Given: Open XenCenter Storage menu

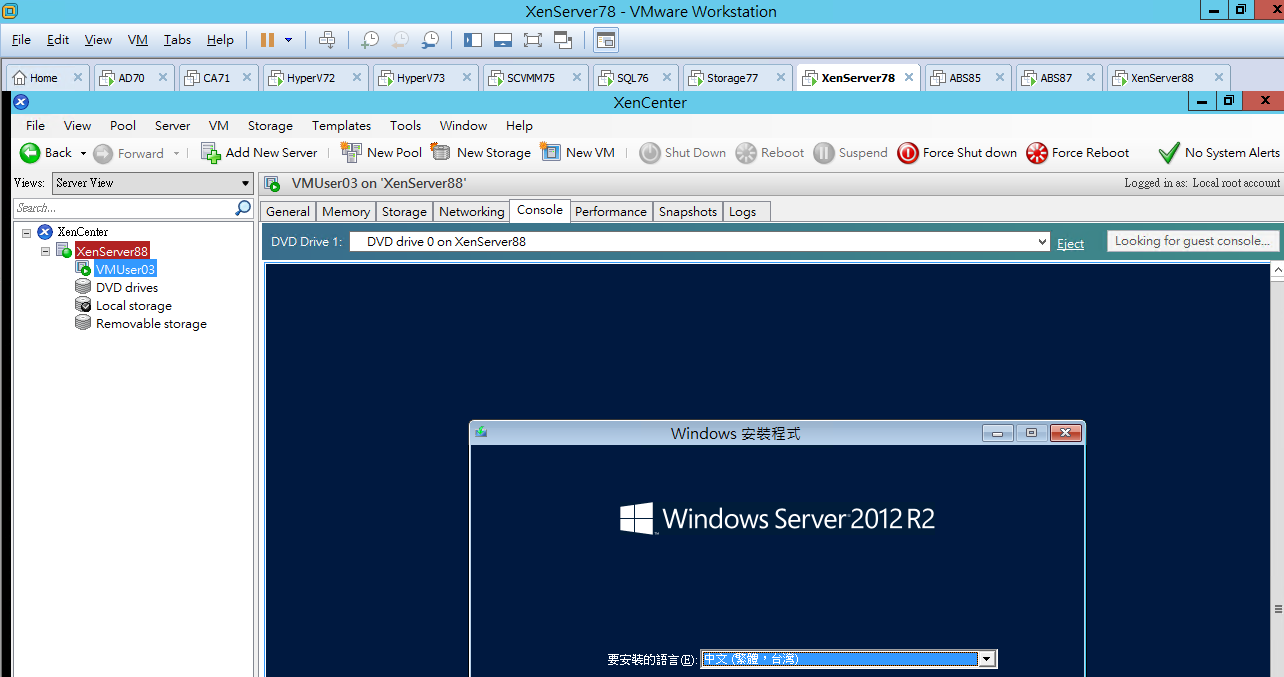Looking at the screenshot, I should 270,126.
